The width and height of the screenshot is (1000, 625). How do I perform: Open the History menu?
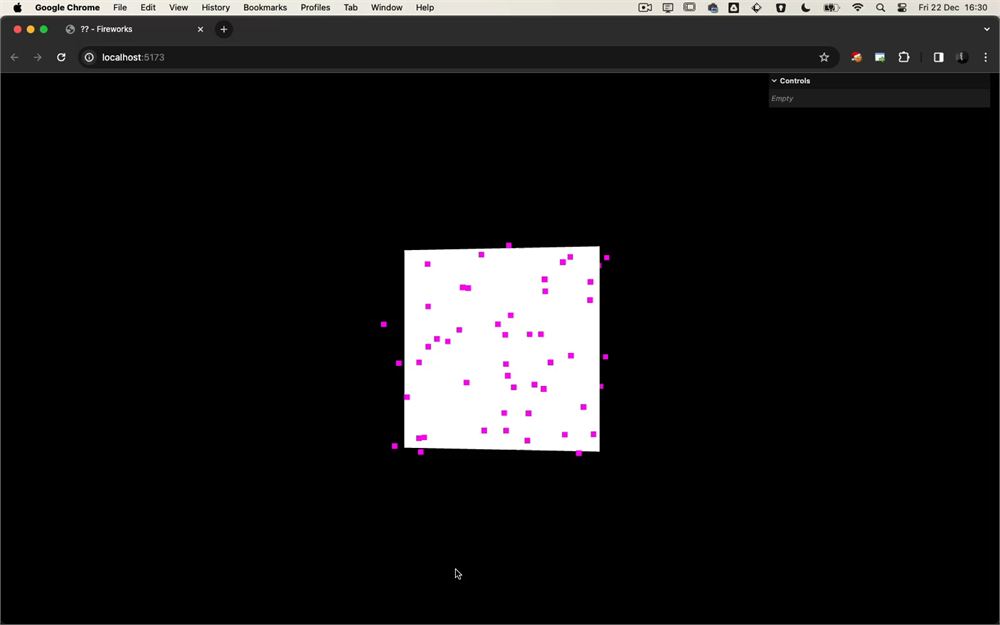pyautogui.click(x=216, y=8)
